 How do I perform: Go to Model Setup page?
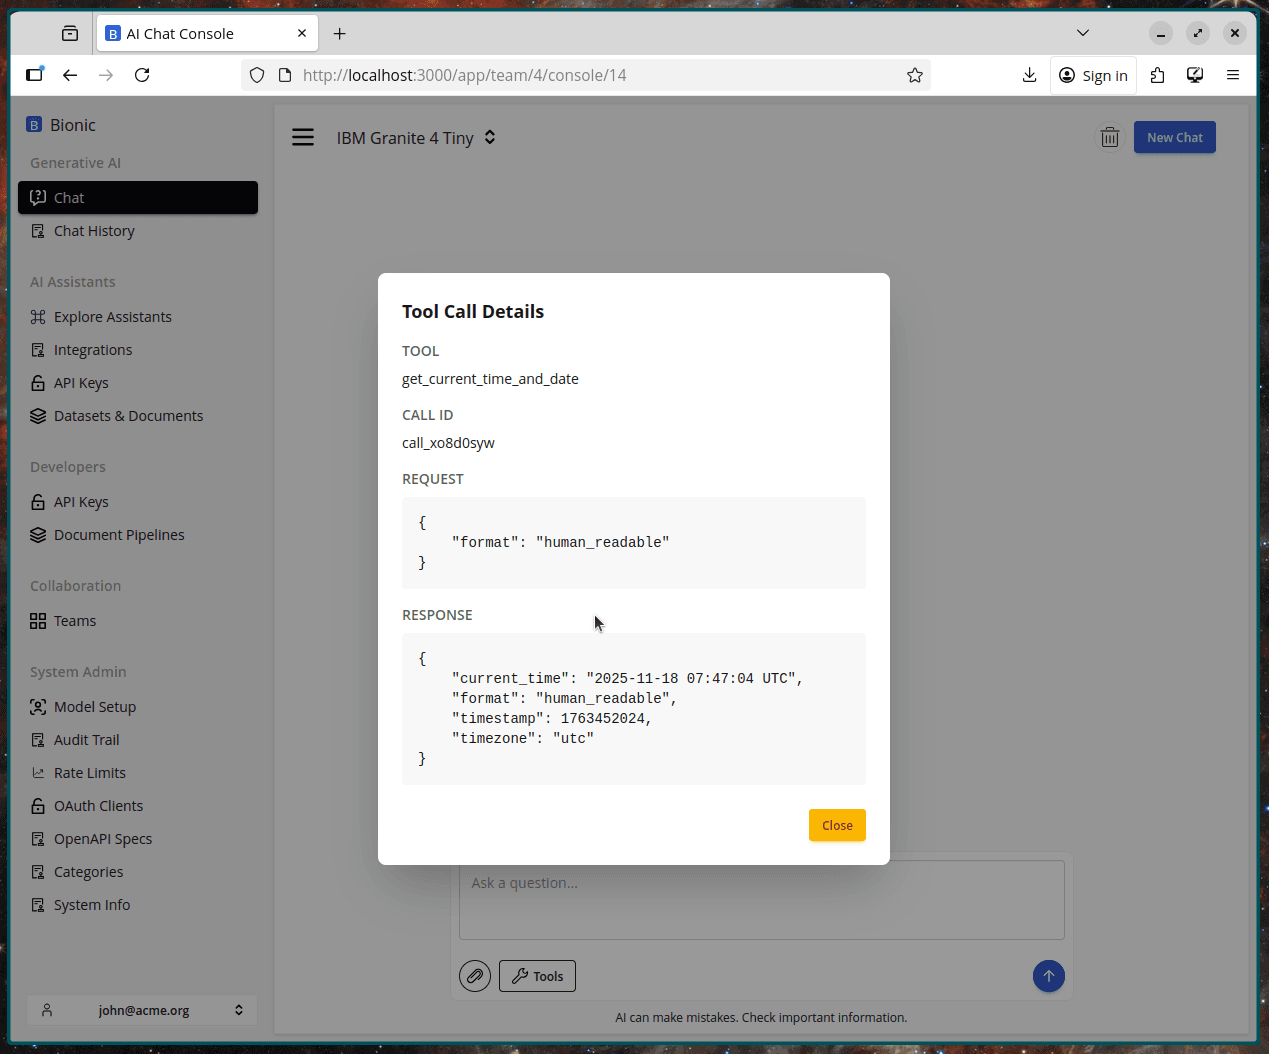94,707
